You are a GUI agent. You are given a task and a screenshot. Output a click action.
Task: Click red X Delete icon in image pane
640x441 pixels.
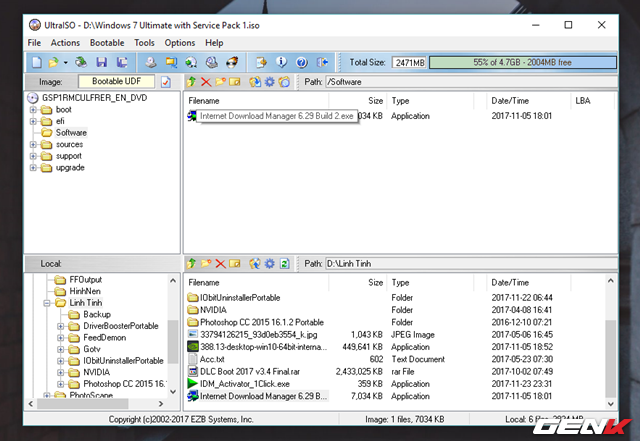coord(206,82)
